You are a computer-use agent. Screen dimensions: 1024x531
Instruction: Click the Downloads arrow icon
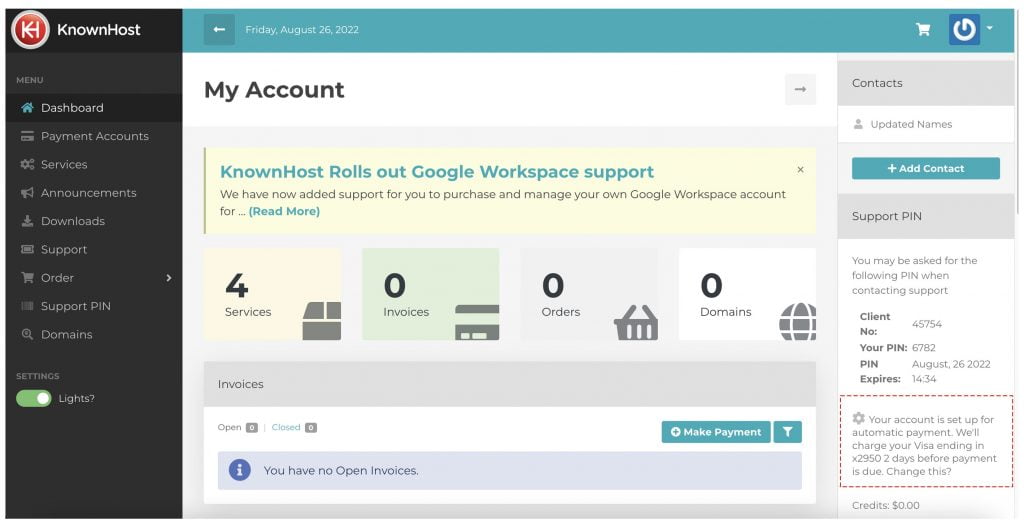point(27,221)
